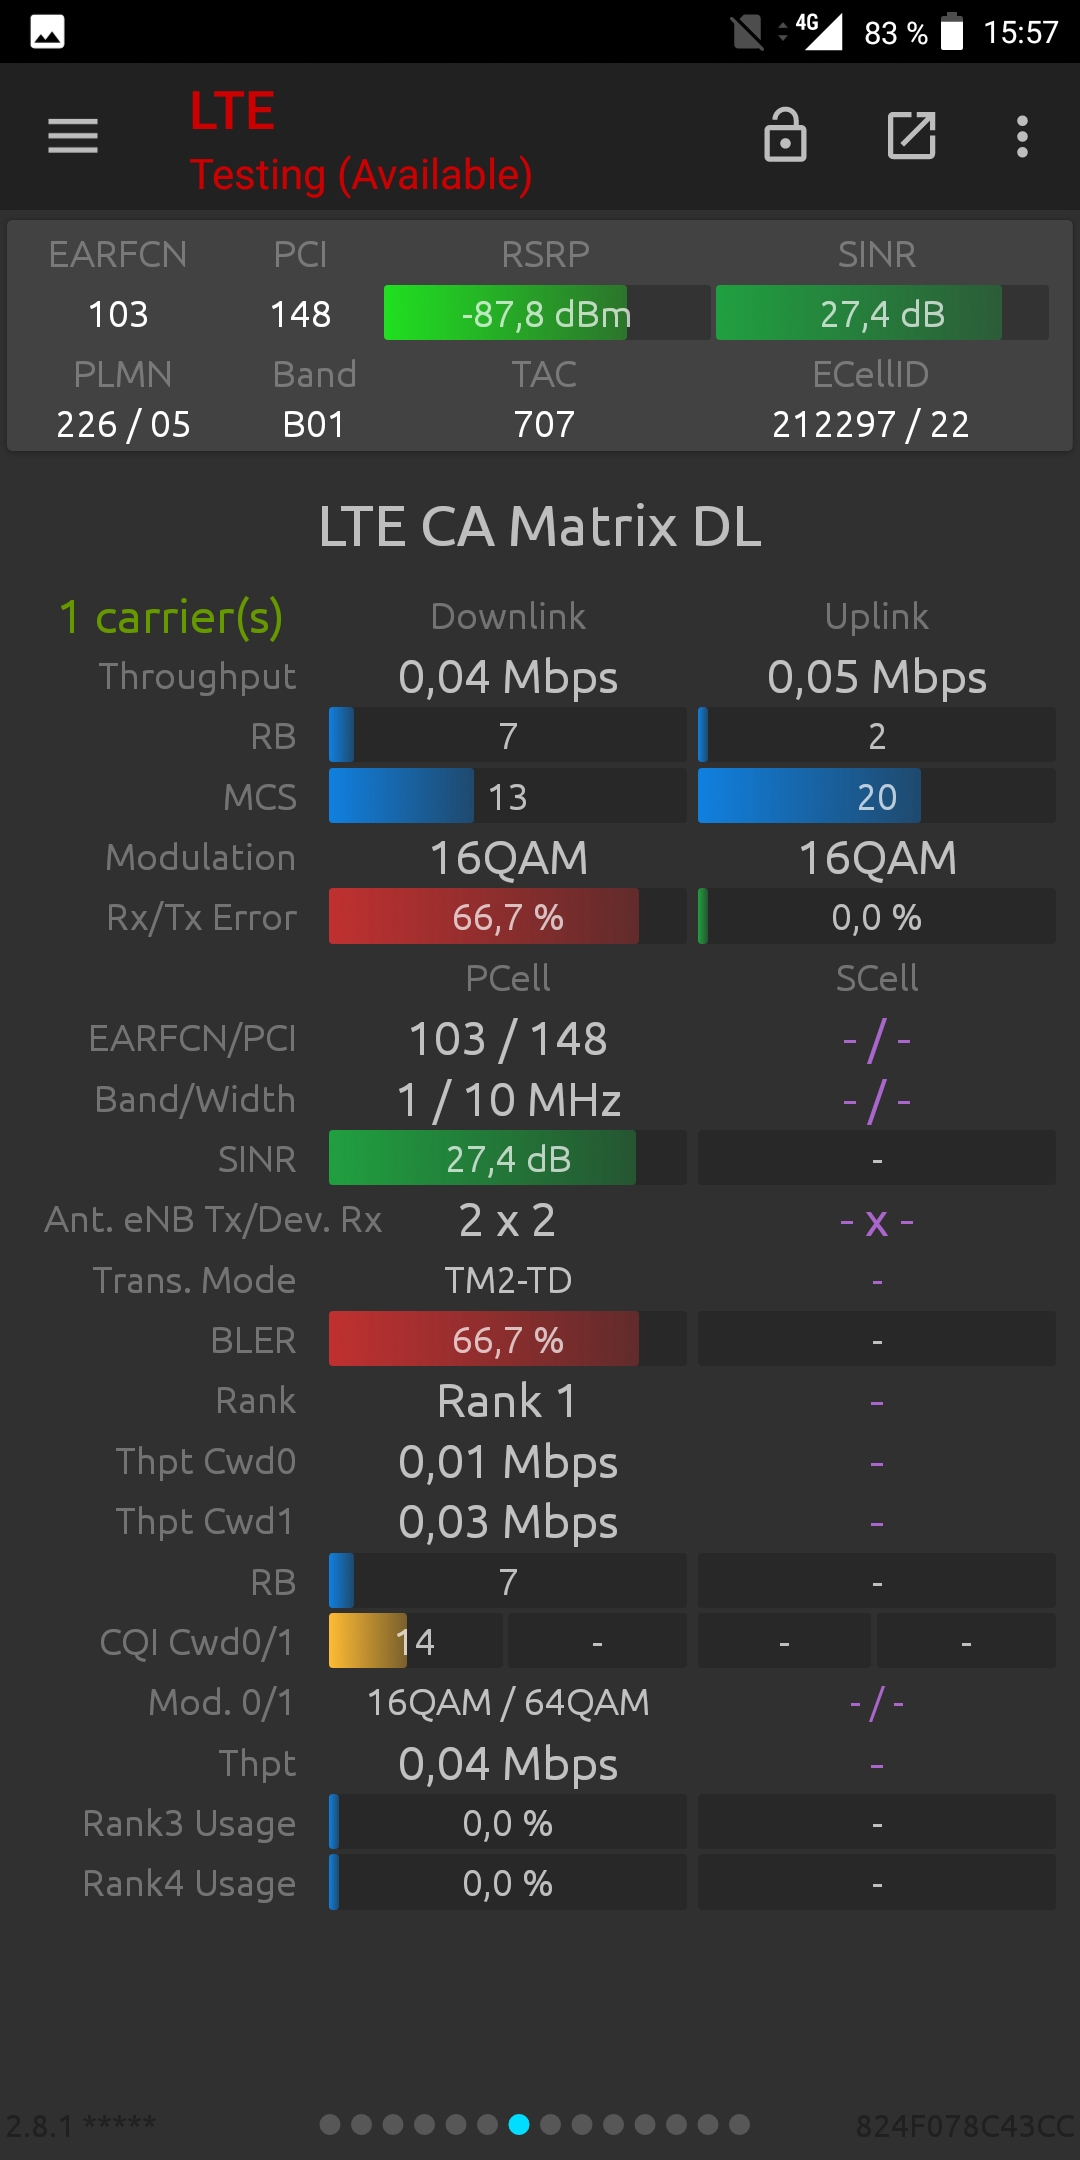Tap the image notification icon in status bar
The width and height of the screenshot is (1080, 2160).
pos(47,32)
